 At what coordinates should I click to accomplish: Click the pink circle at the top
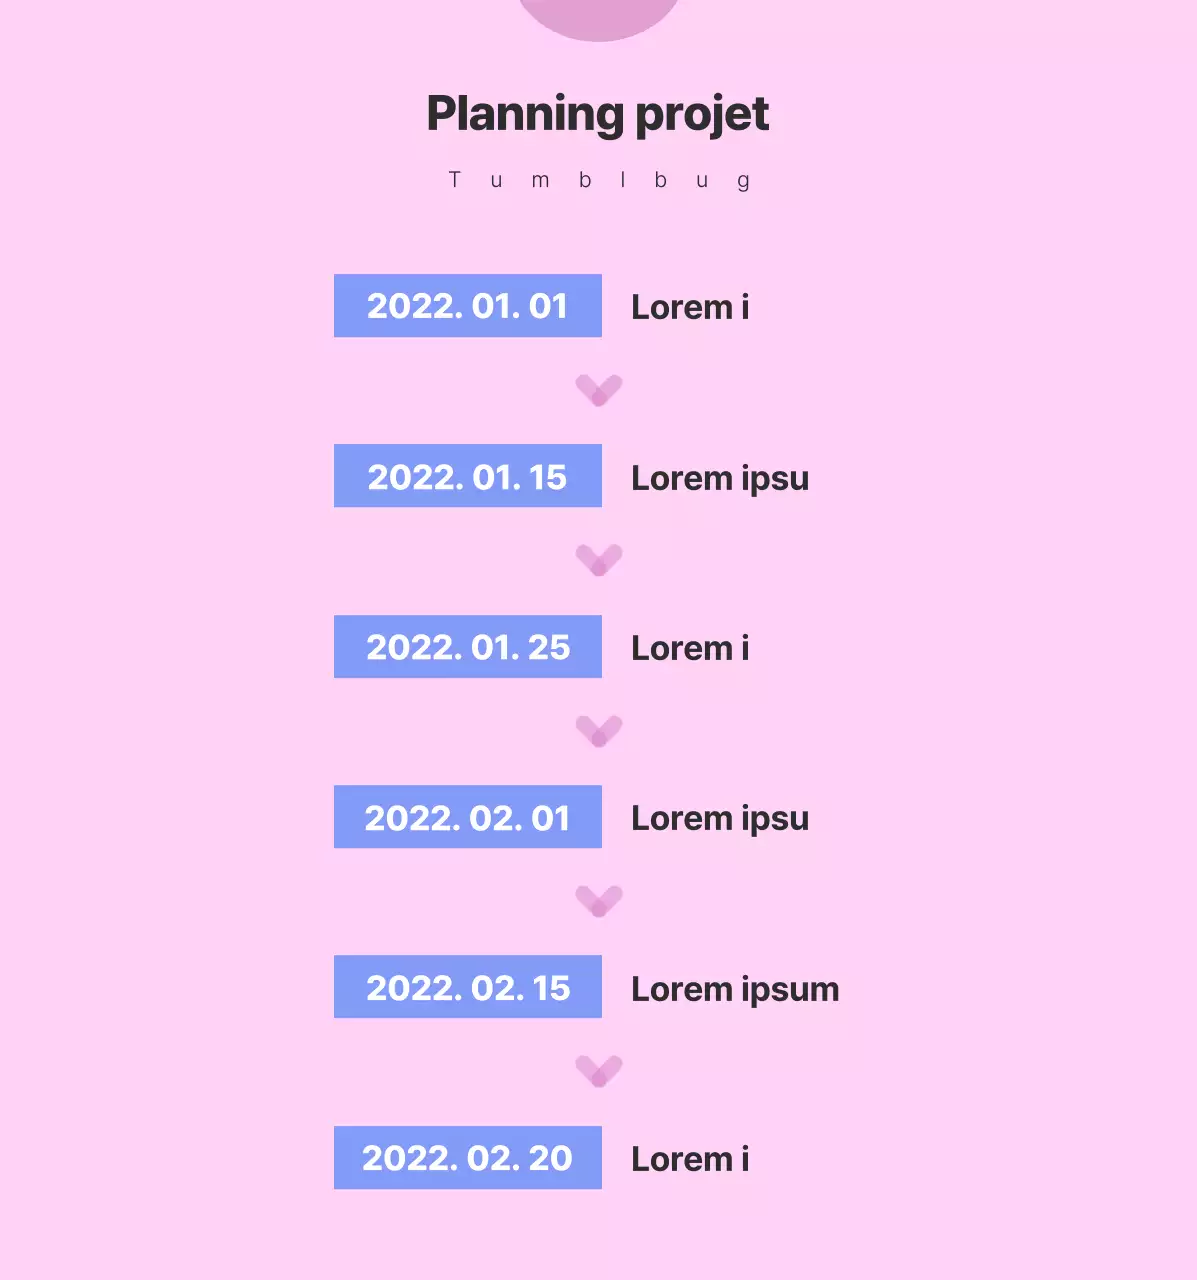[598, 17]
